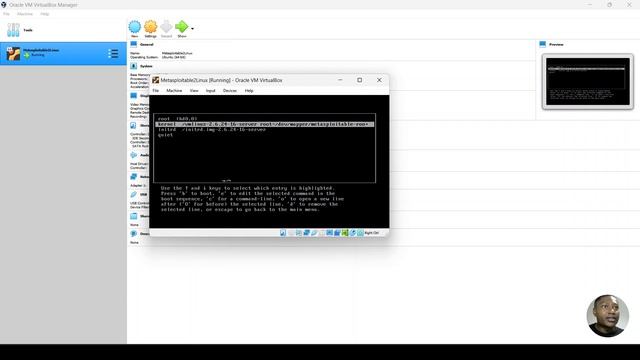Open the machine tools list menu icon
640x360 pixels.
pyautogui.click(x=113, y=53)
